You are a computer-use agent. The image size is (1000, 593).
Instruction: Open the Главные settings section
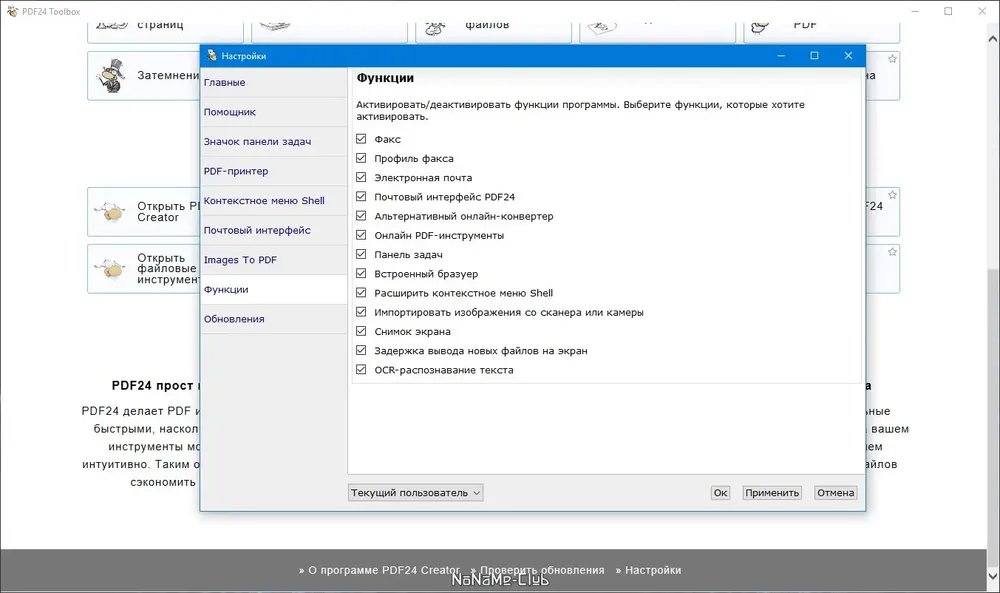point(274,82)
